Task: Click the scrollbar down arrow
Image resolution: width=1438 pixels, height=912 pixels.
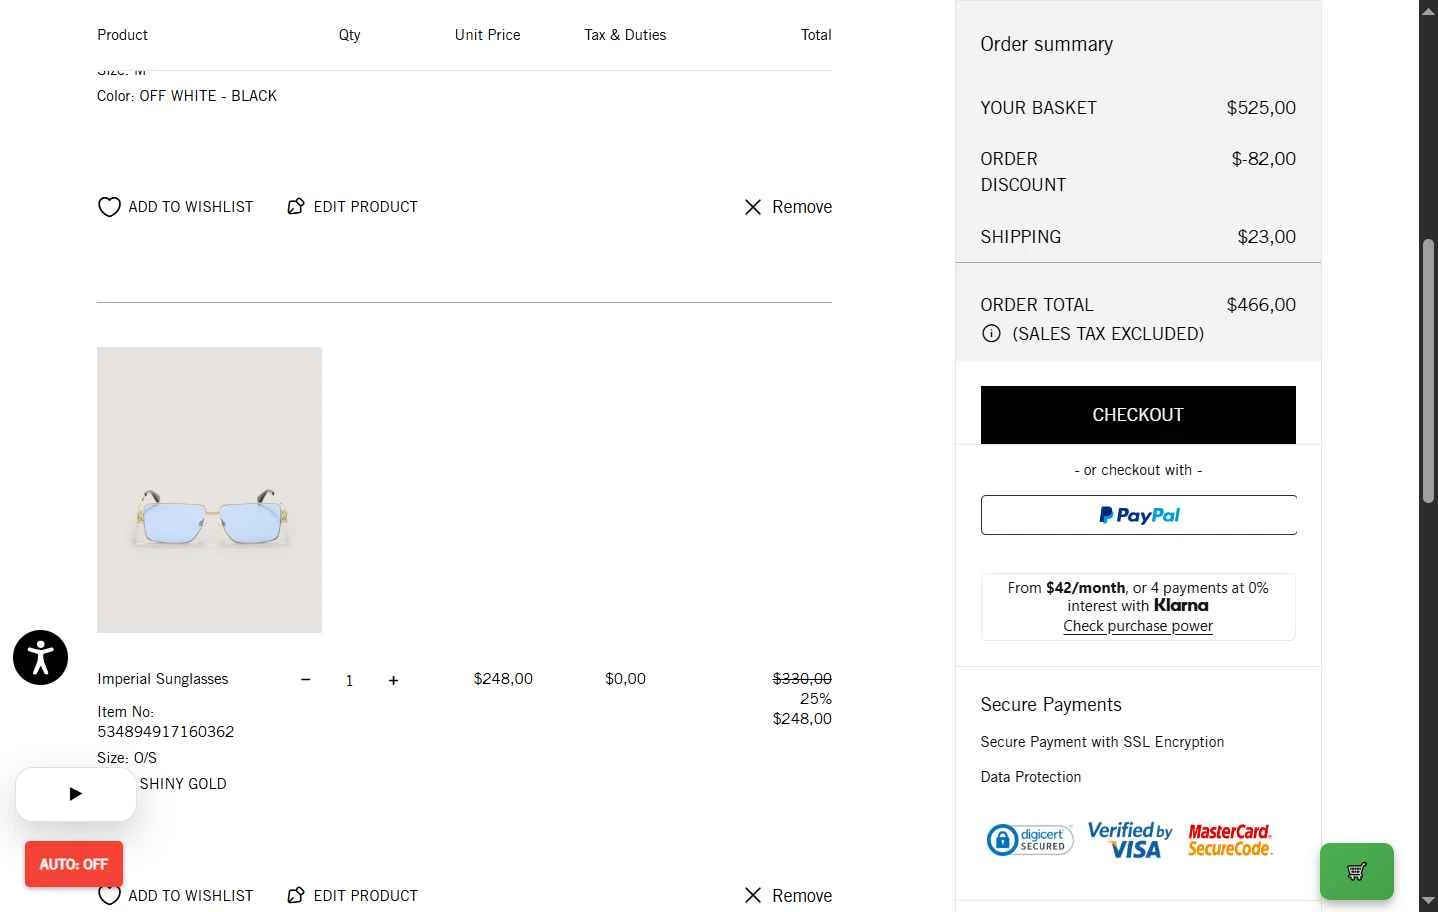Action: (x=1429, y=902)
